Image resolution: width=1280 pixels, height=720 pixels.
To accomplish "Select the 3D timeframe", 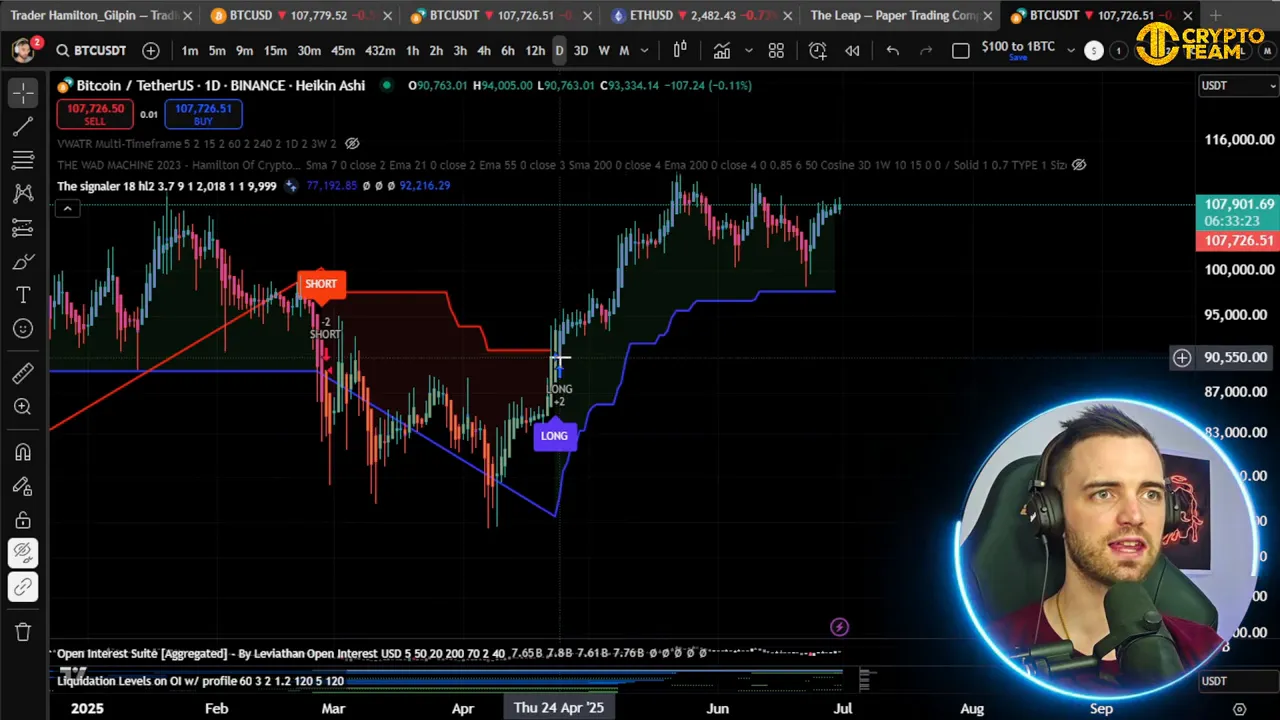I will tap(581, 51).
